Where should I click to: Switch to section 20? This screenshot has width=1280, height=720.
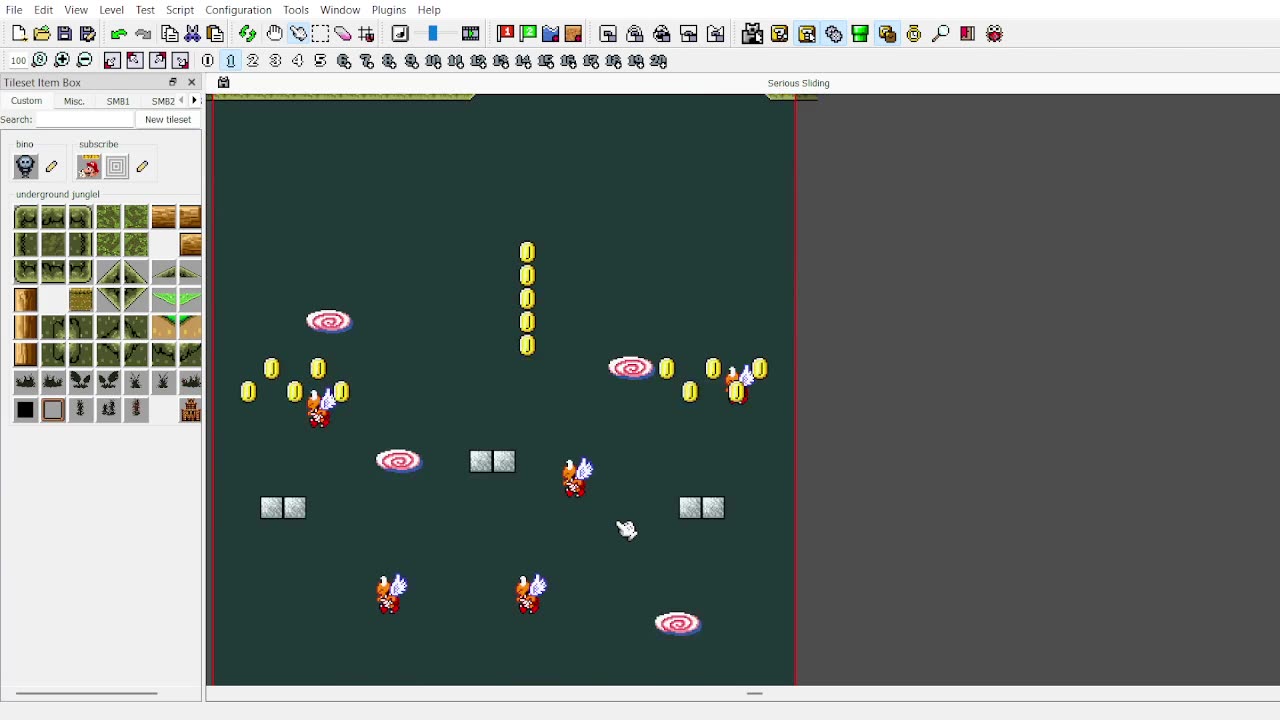658,61
